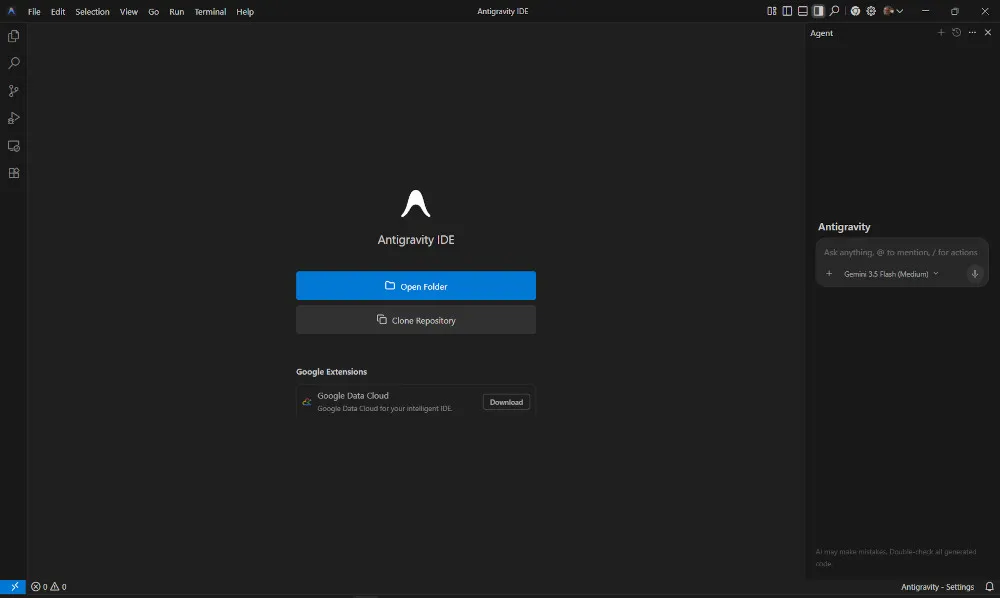Close the Agent panel

[988, 33]
